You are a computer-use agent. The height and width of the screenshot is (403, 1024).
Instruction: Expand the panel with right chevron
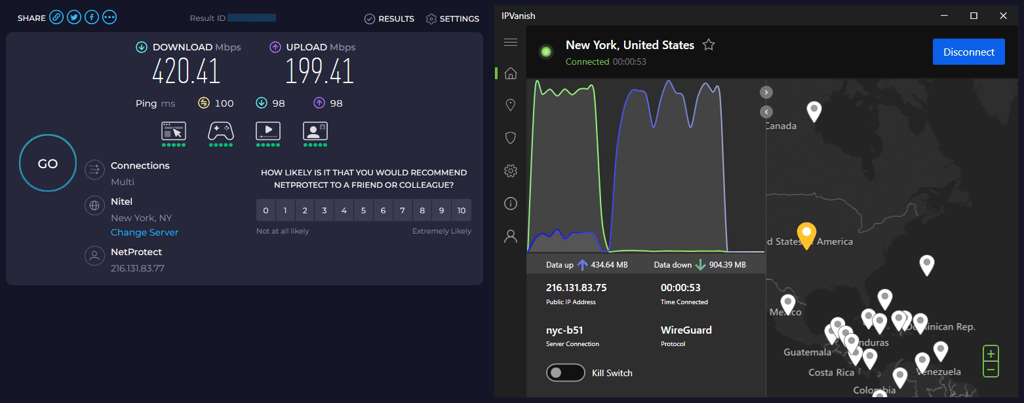(x=767, y=92)
